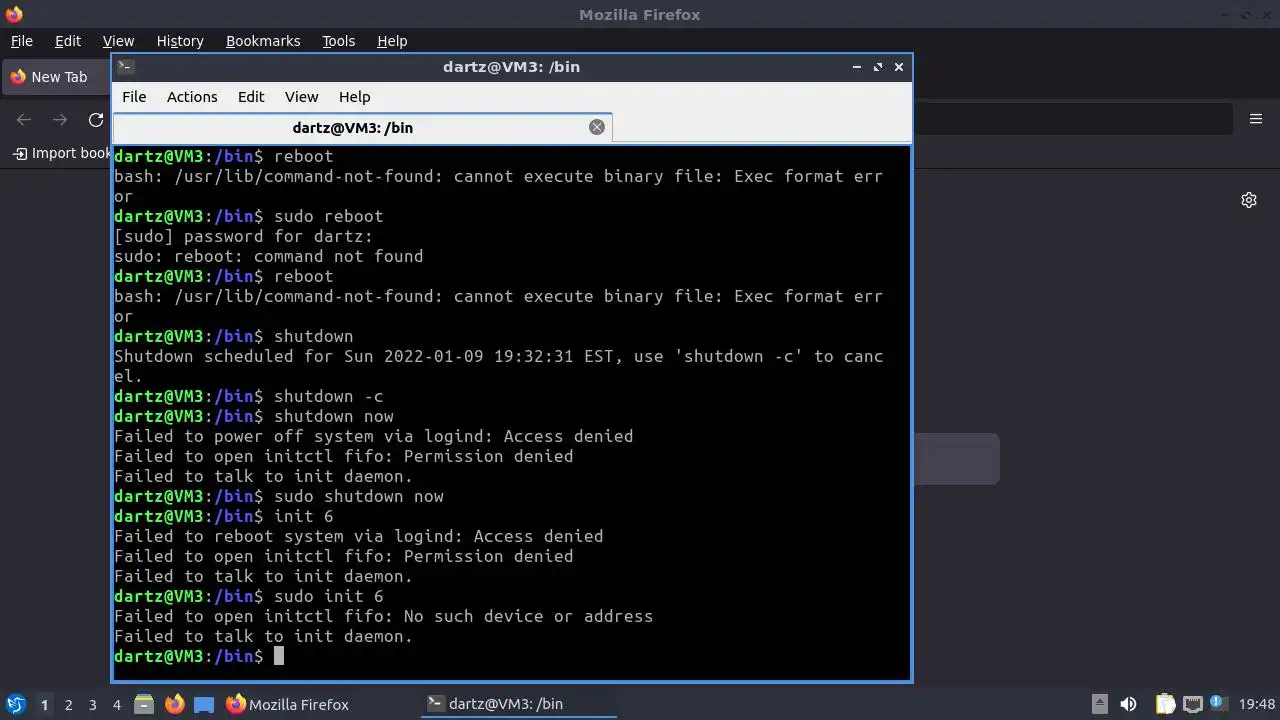1280x720 pixels.
Task: Open Firefox Bookmarks menu
Action: (x=263, y=41)
